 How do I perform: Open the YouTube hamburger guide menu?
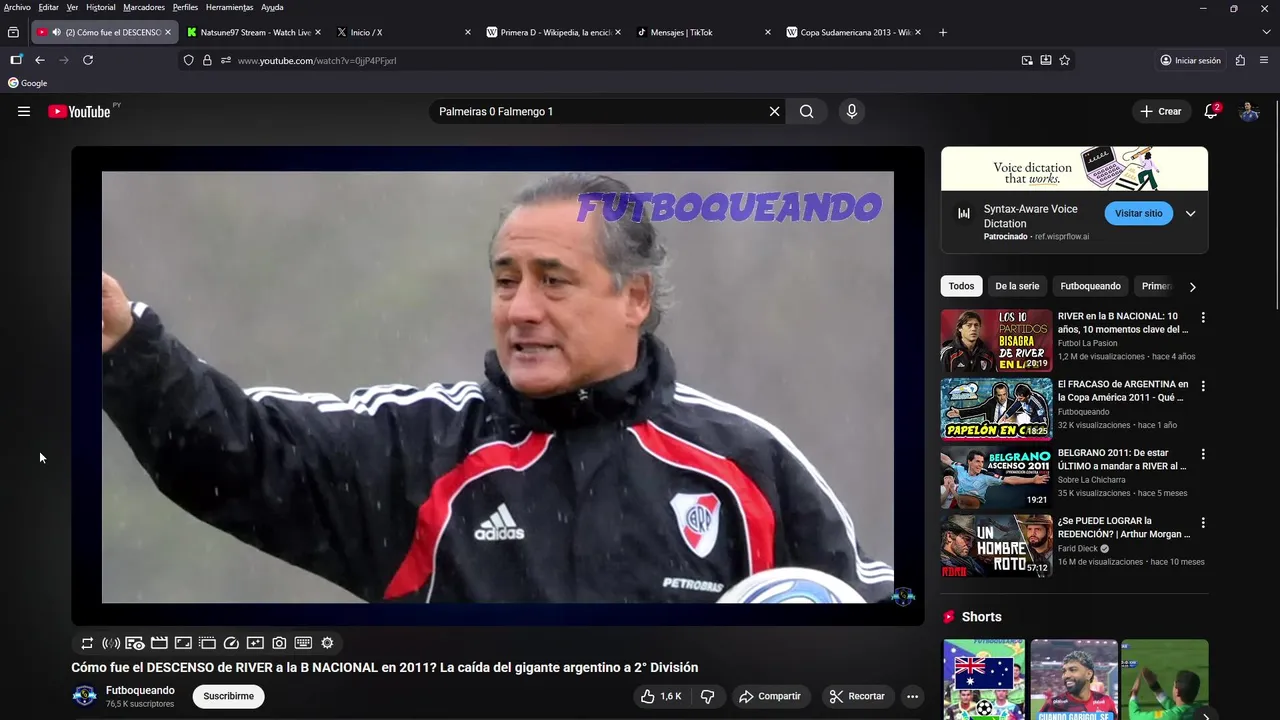tap(24, 111)
